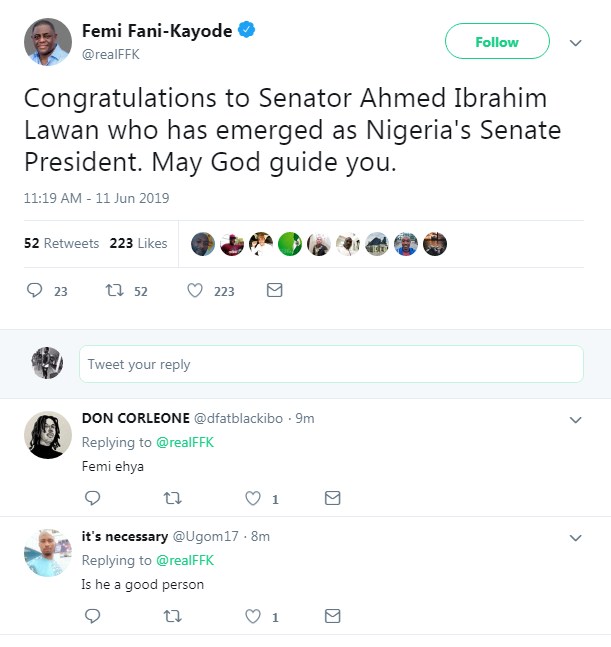Expand options chevron on DON CORLEONE's reply

coord(575,420)
